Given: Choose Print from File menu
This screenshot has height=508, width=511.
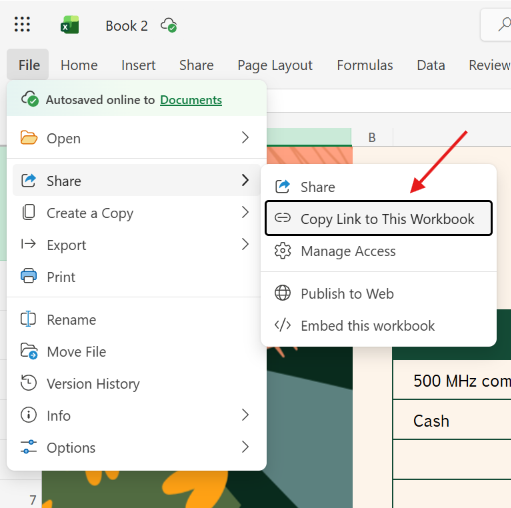Looking at the screenshot, I should (137, 276).
